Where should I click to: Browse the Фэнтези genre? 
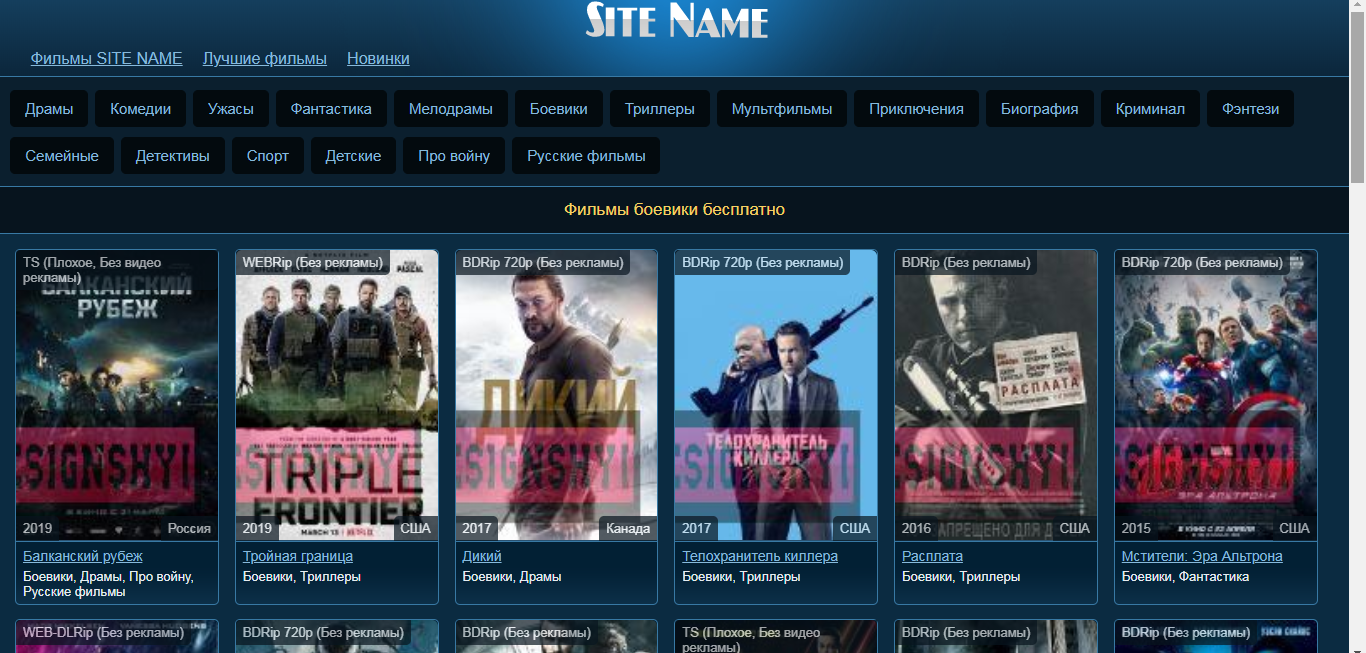click(1250, 109)
